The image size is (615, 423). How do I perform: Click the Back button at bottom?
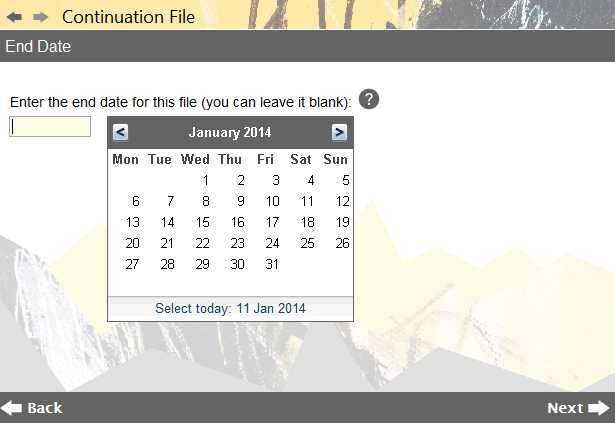click(x=31, y=408)
